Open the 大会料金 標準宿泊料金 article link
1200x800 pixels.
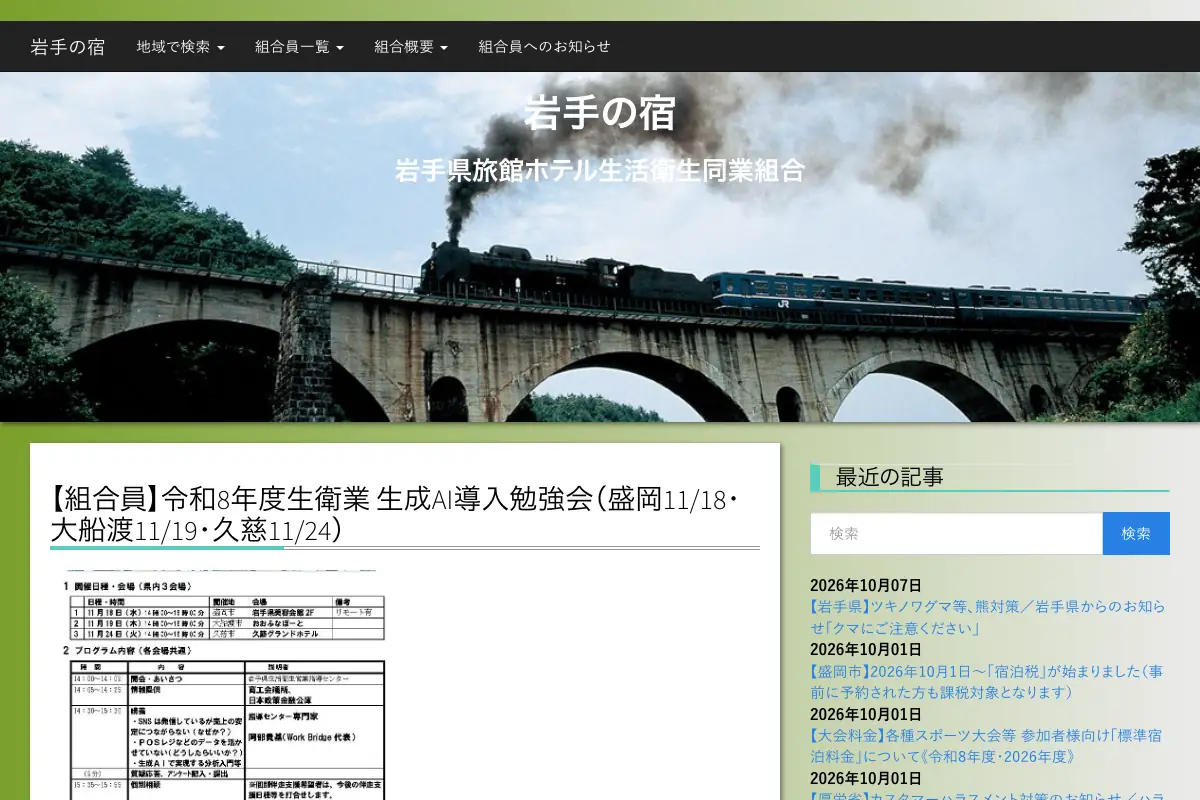[986, 746]
